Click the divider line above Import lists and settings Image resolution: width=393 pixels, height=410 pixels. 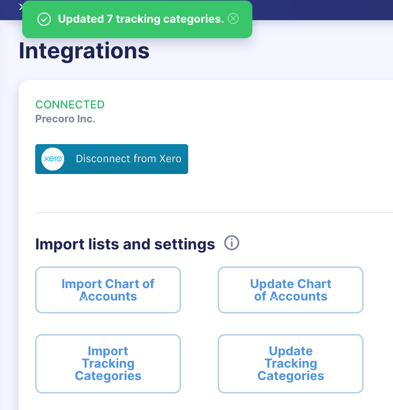214,212
